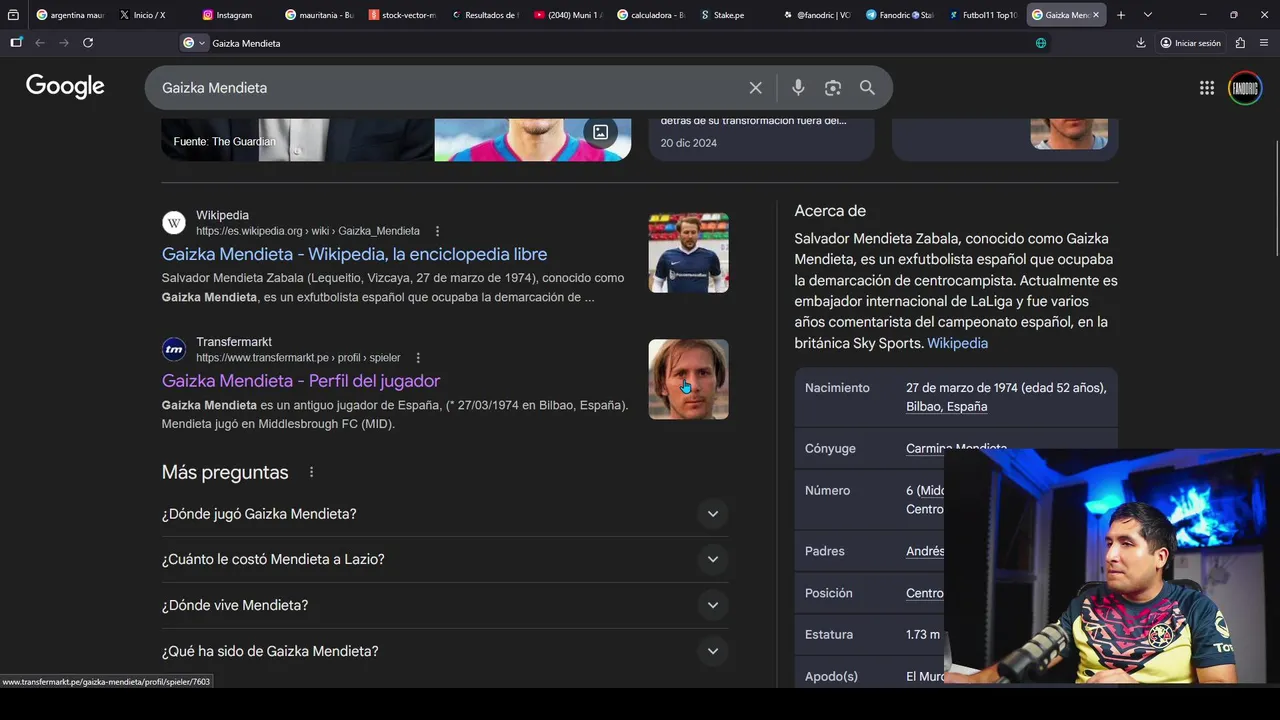1280x720 pixels.
Task: Click the 'Posición' label in info panel
Action: coord(829,593)
